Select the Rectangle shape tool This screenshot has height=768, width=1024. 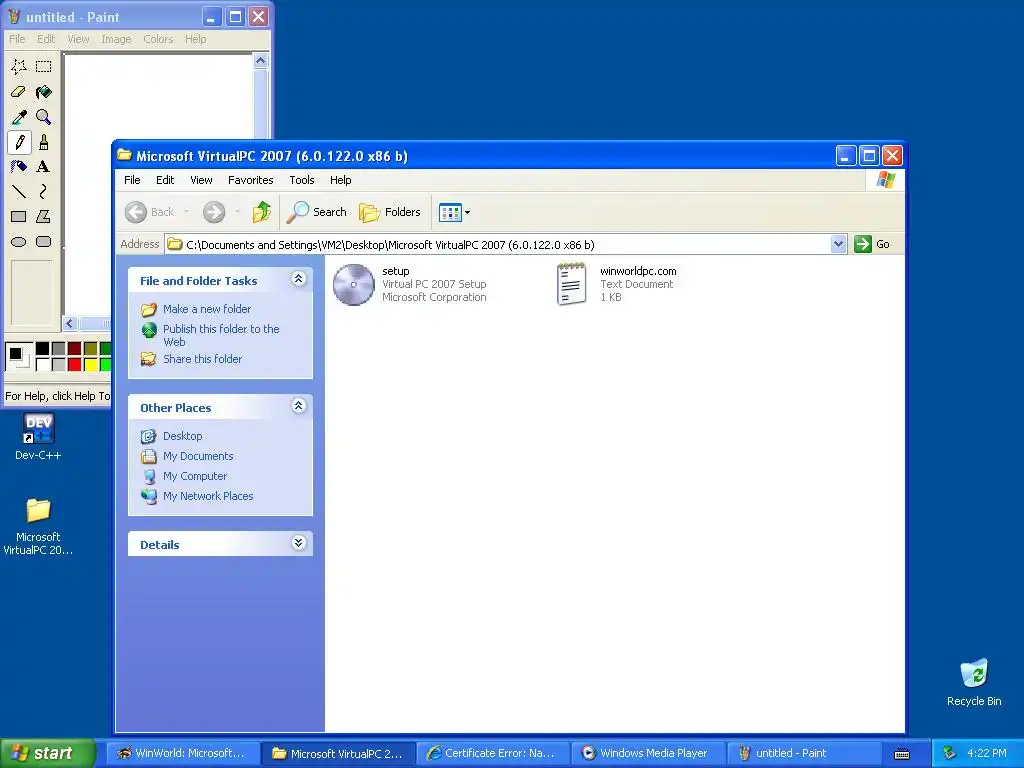(19, 216)
